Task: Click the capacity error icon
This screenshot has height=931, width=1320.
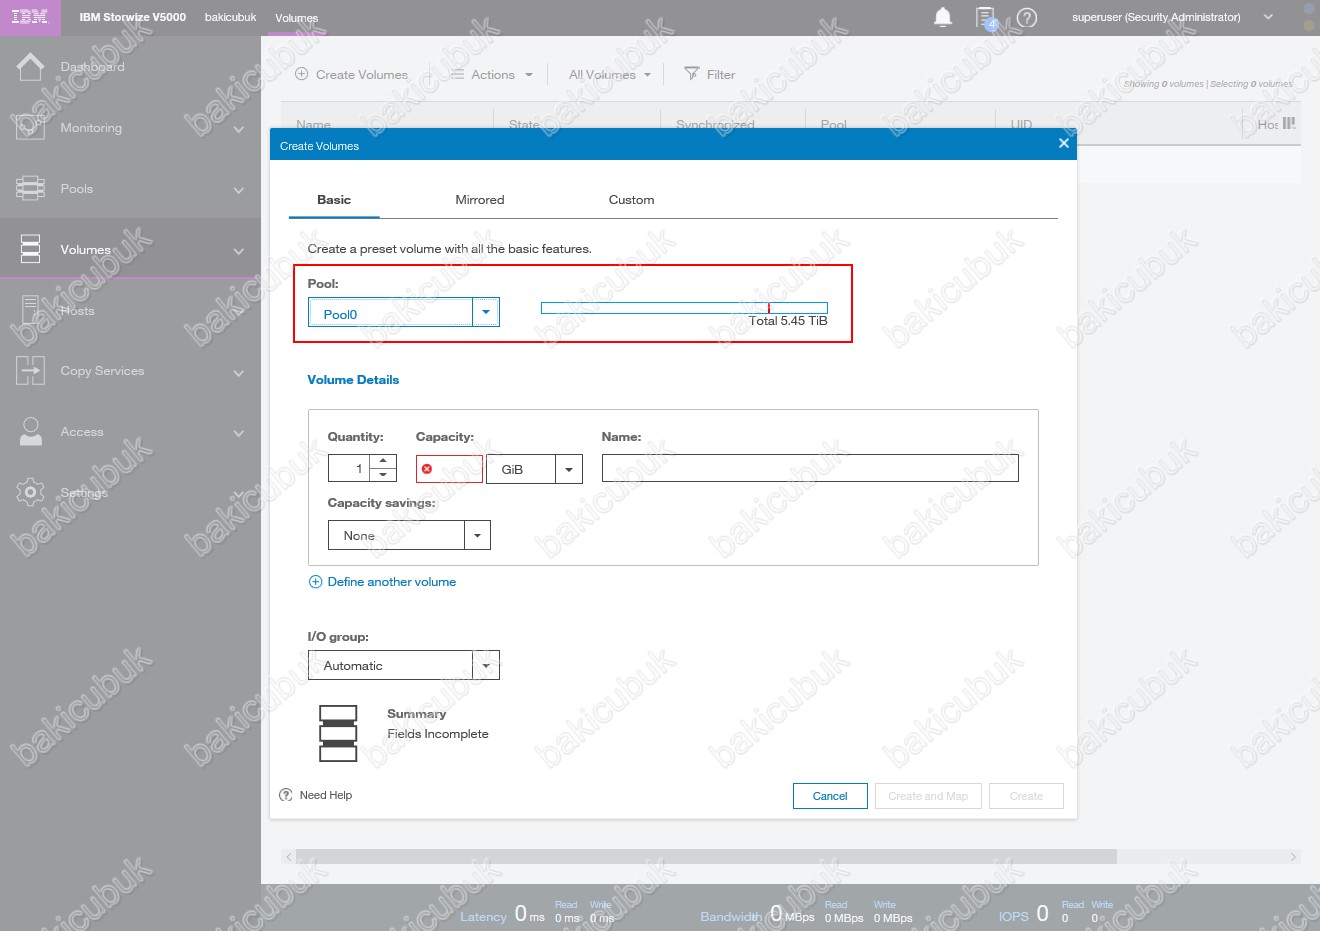Action: [427, 469]
